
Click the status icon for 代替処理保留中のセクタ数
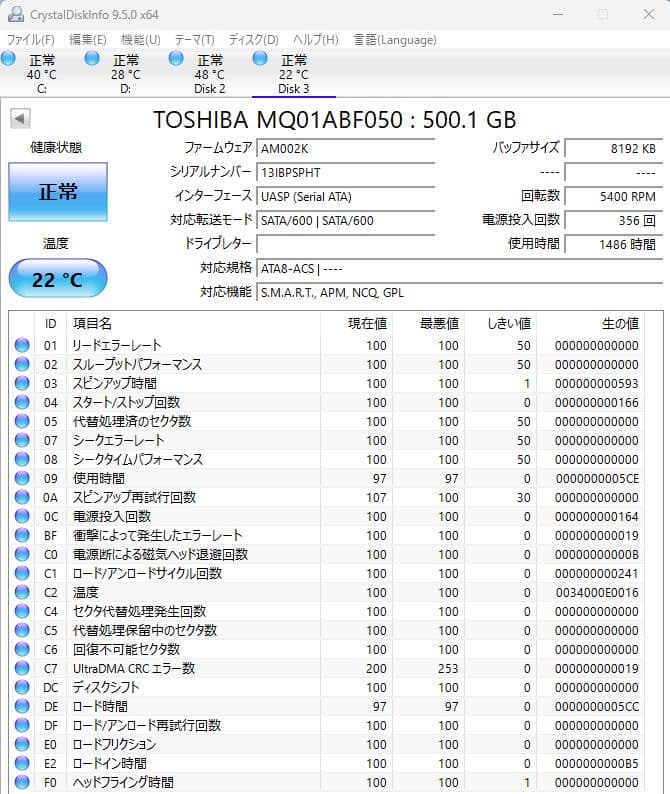[22, 630]
